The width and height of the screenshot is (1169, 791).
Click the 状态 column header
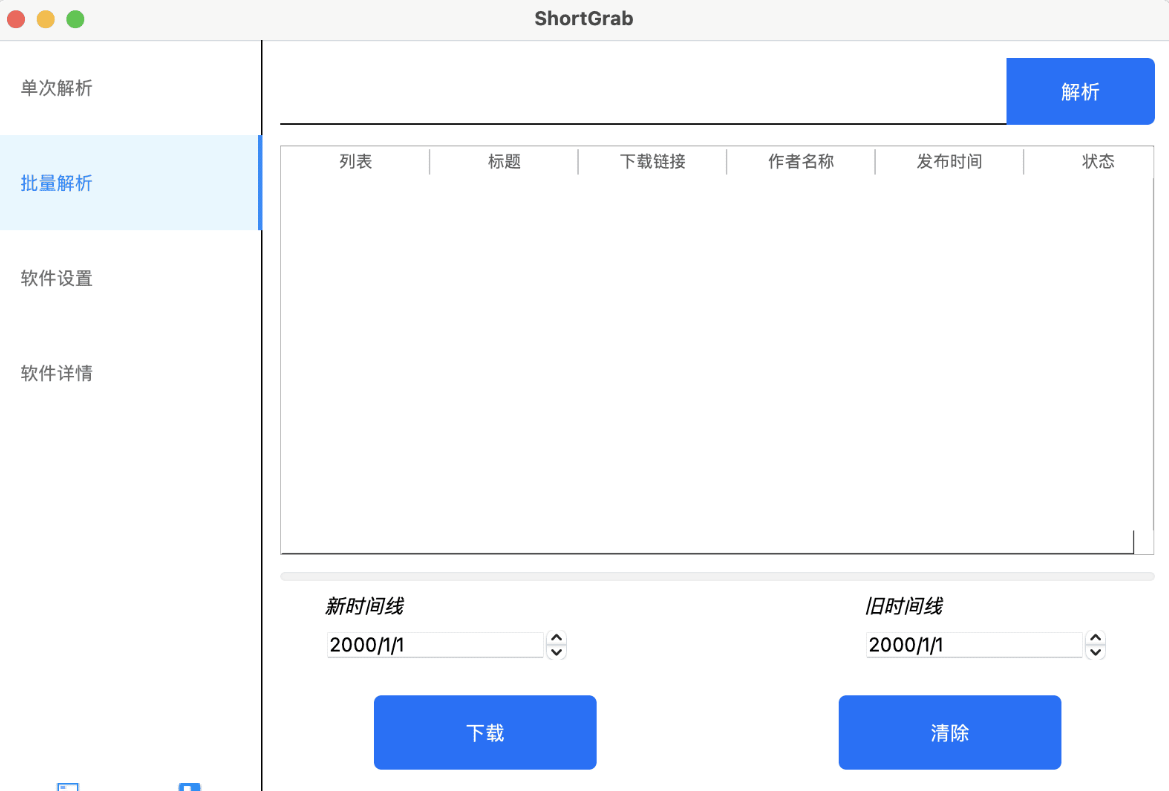pos(1097,162)
